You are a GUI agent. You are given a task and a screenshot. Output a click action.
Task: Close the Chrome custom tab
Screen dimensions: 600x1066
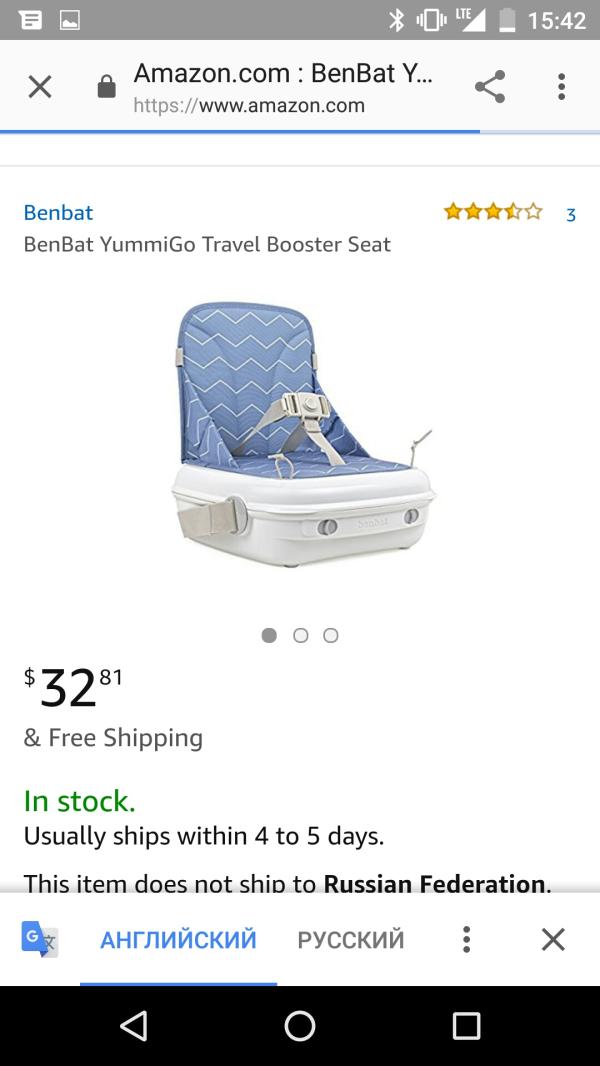point(40,88)
